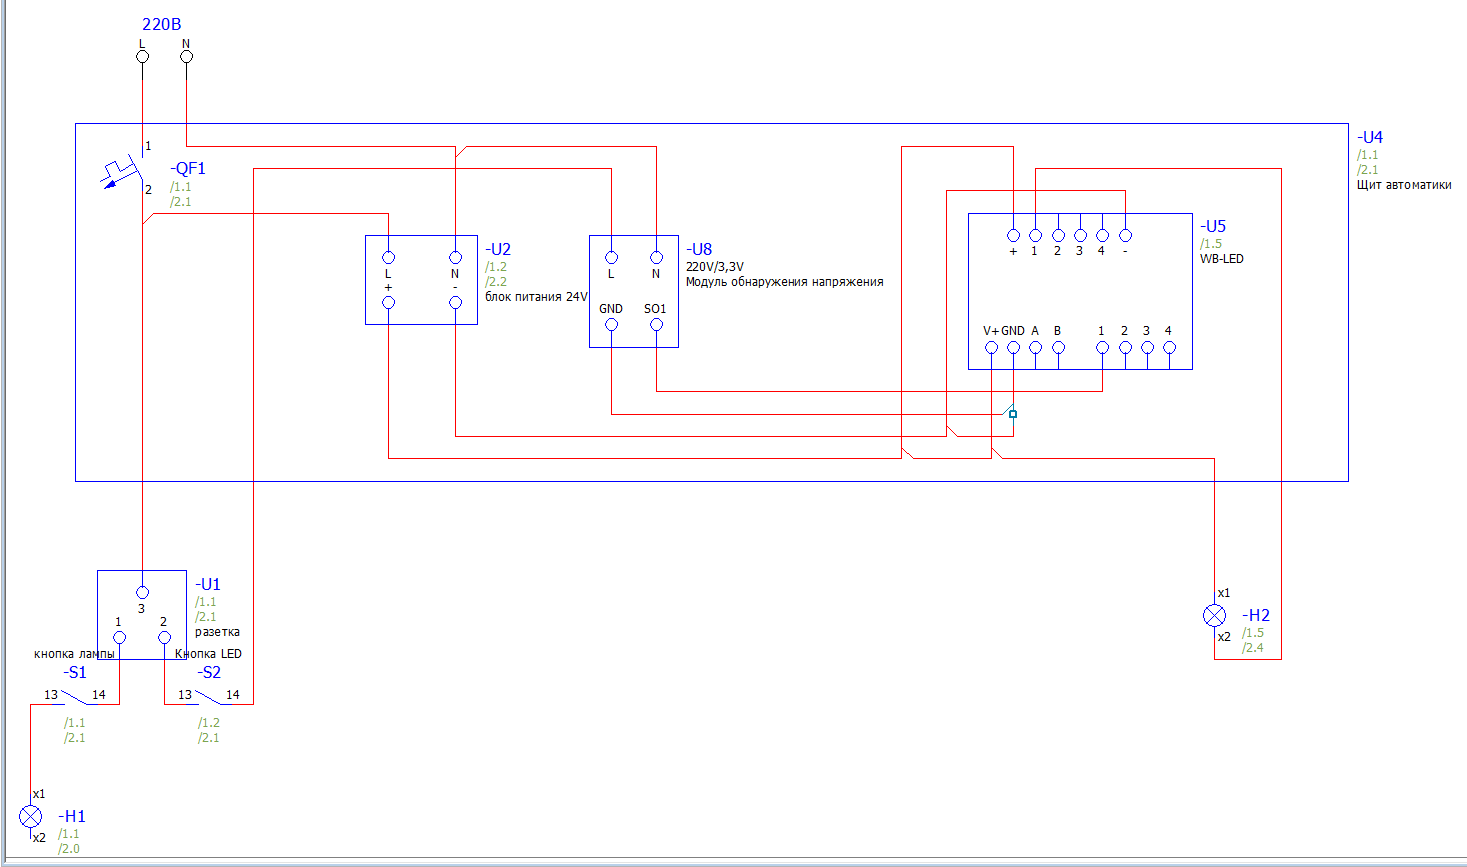Click the L supply terminal under 220B
The height and width of the screenshot is (867, 1467).
(142, 56)
